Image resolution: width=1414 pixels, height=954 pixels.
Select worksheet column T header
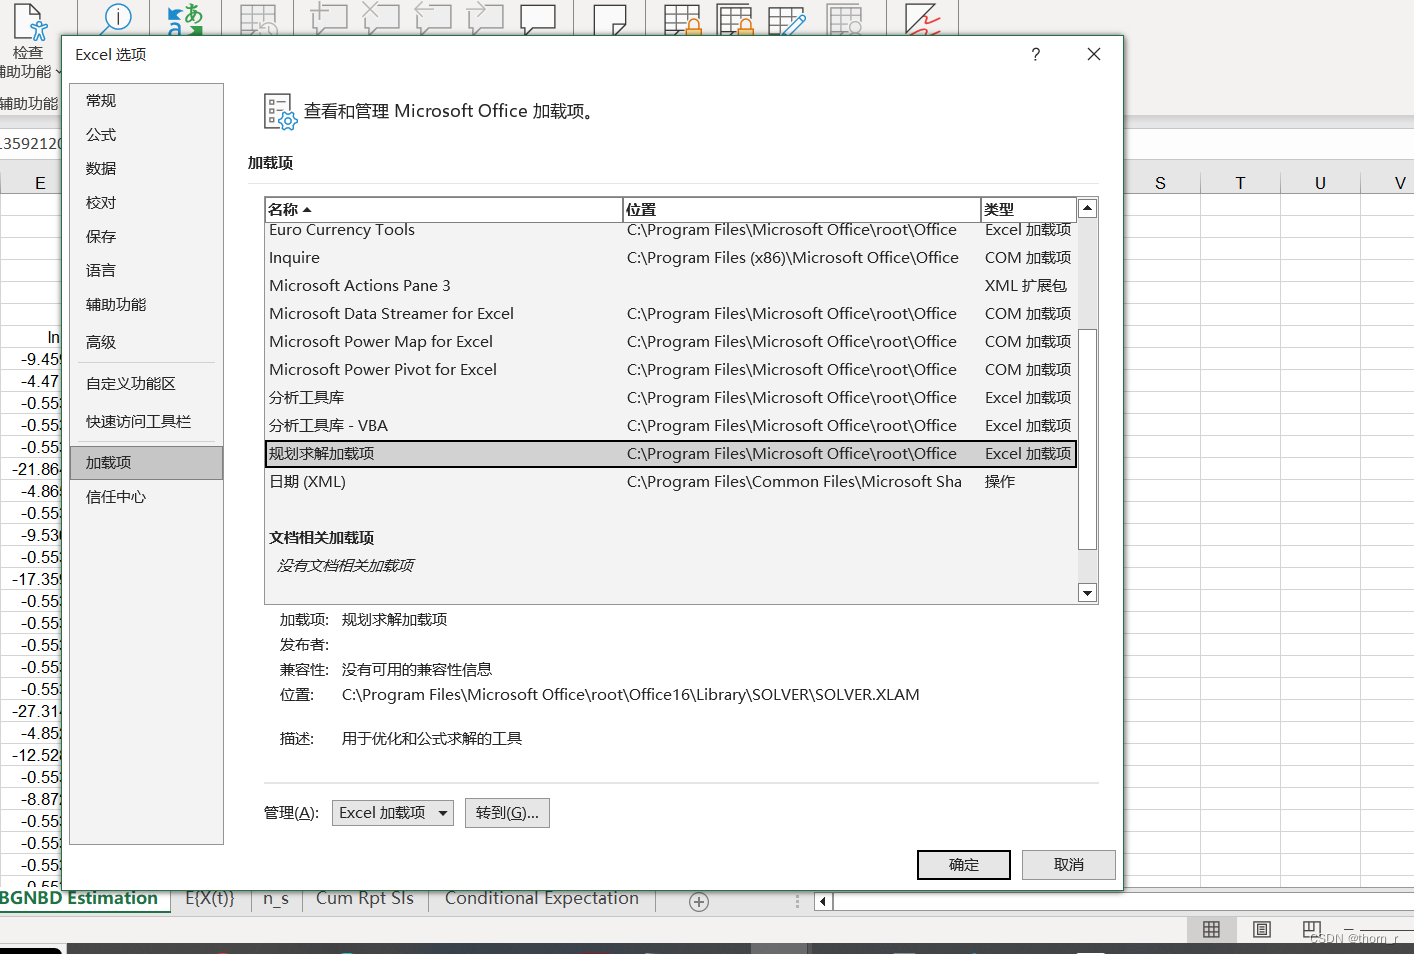tap(1240, 183)
